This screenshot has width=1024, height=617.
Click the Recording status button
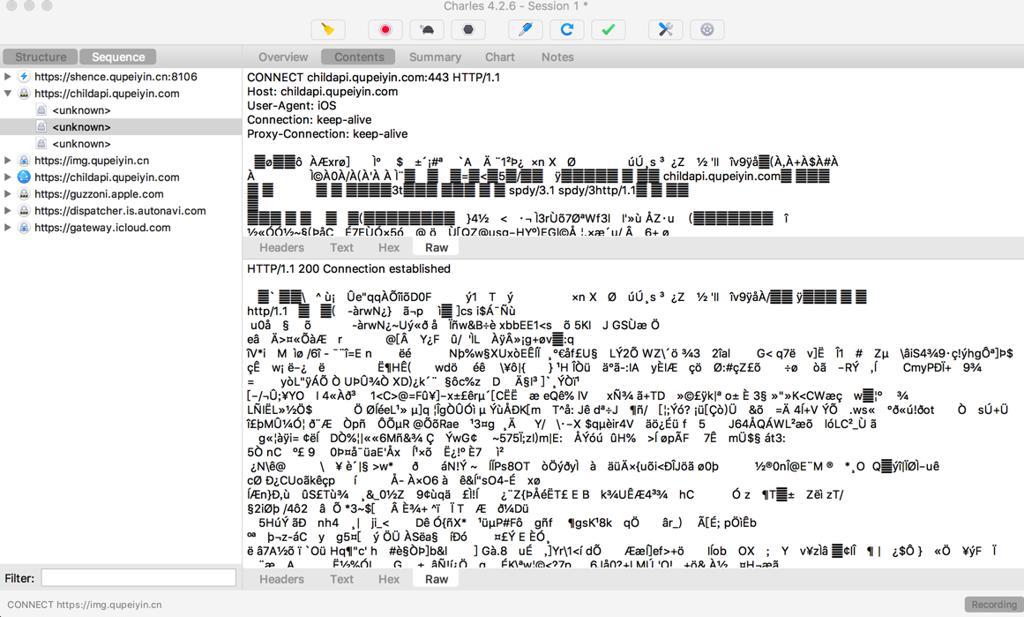point(993,605)
